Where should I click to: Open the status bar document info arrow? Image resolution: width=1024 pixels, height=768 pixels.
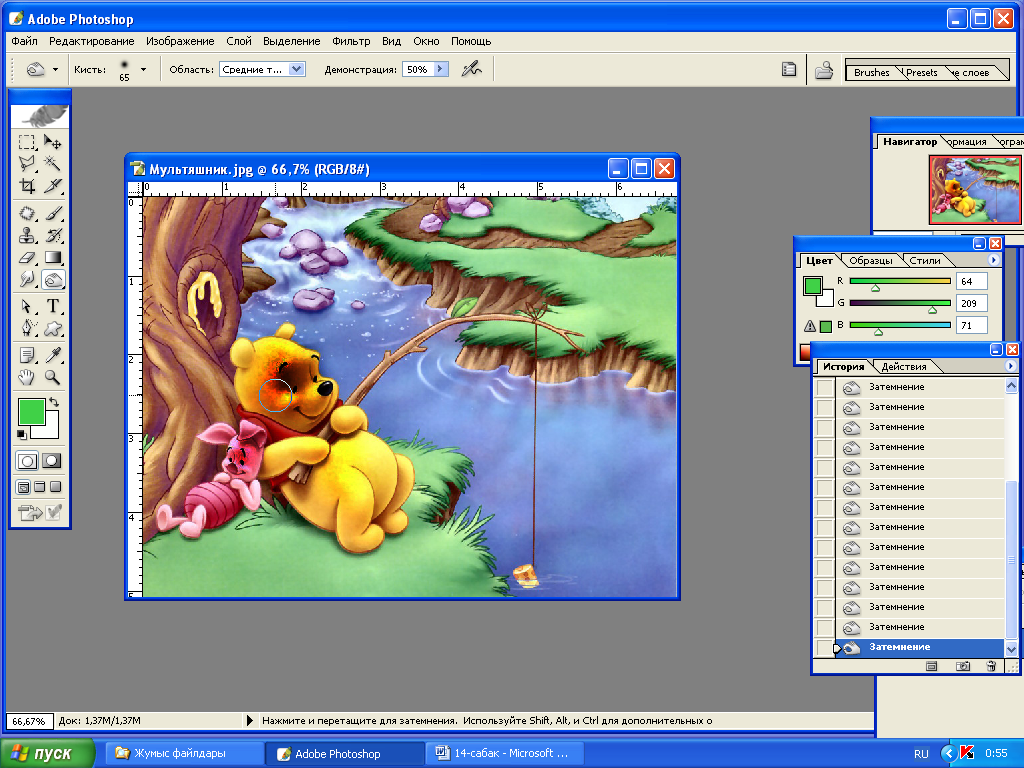[x=249, y=721]
